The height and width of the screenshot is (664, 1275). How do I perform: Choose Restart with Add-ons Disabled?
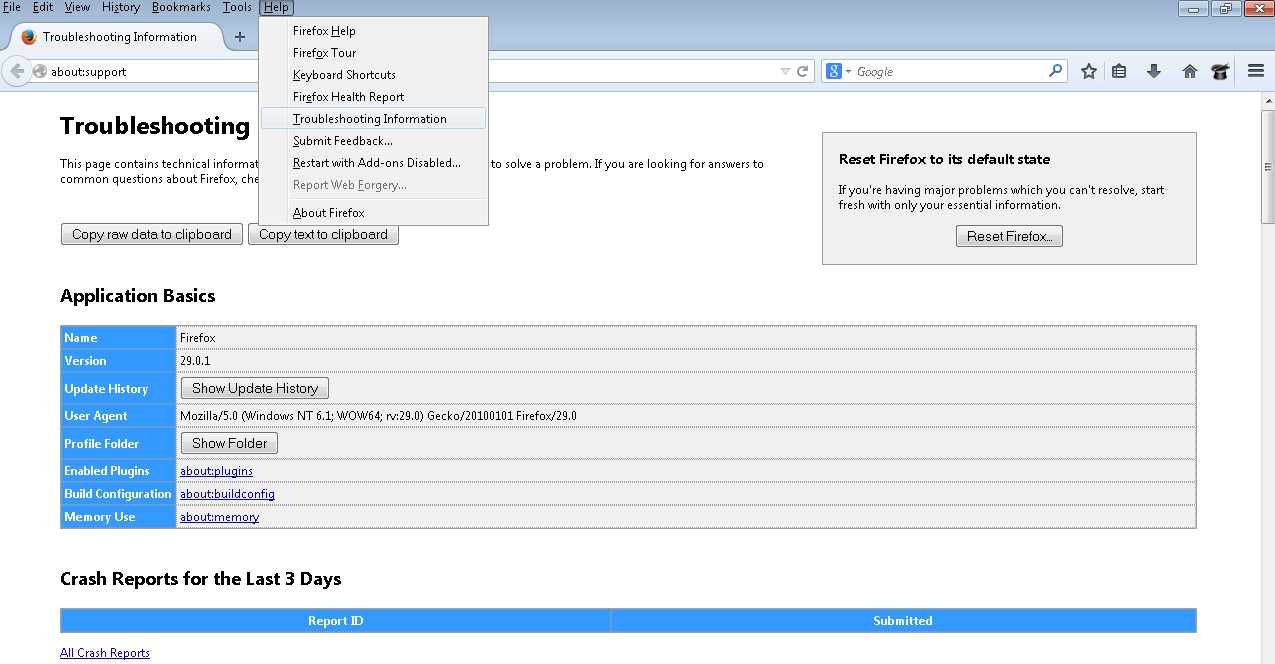click(373, 163)
